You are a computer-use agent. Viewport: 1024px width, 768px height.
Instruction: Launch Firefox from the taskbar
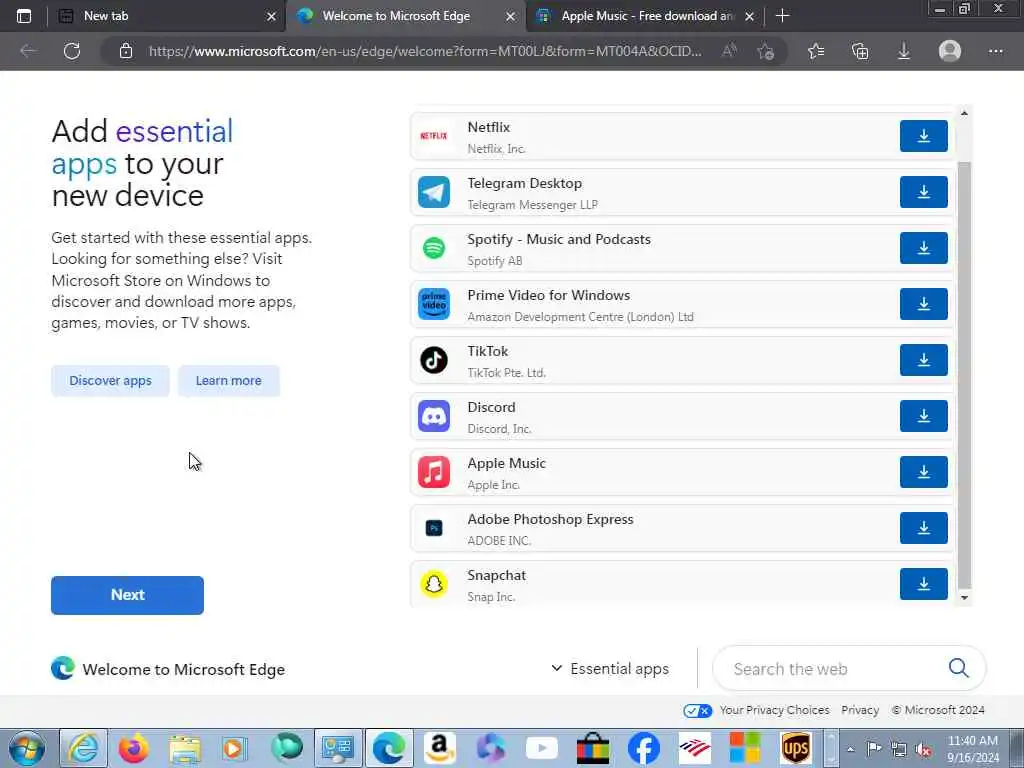pos(134,748)
